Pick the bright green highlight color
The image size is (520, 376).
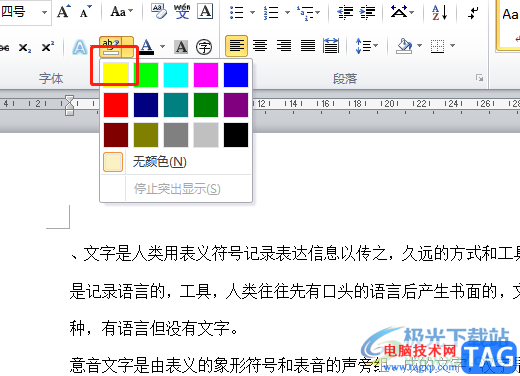click(146, 75)
